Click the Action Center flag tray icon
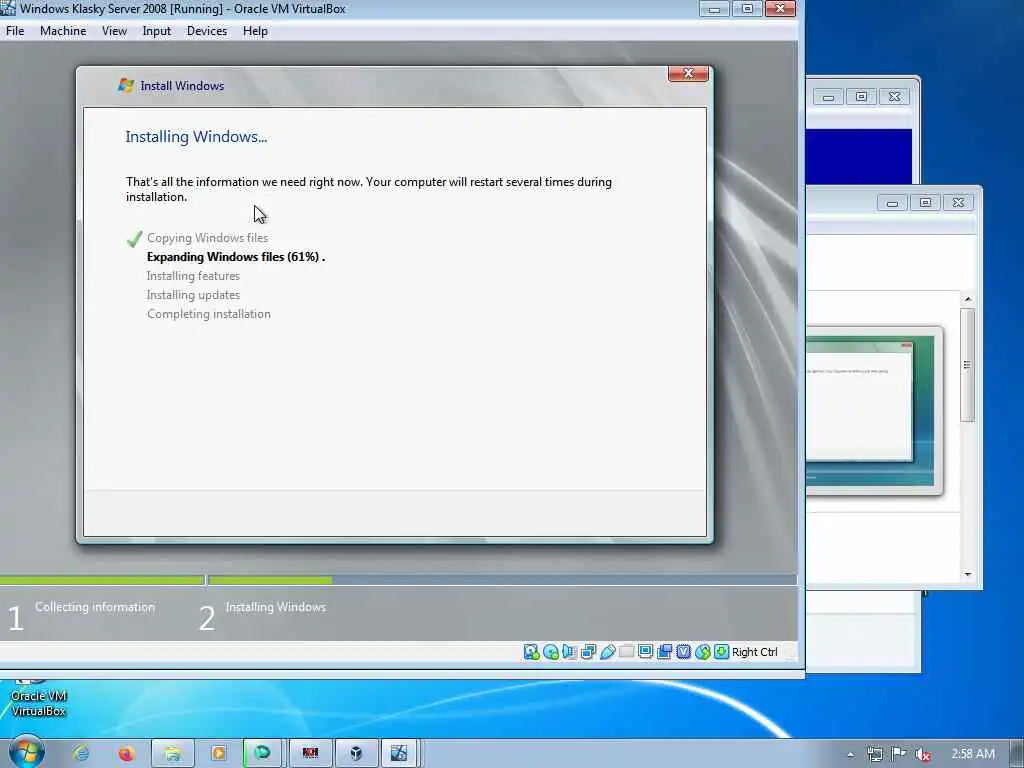 coord(899,754)
